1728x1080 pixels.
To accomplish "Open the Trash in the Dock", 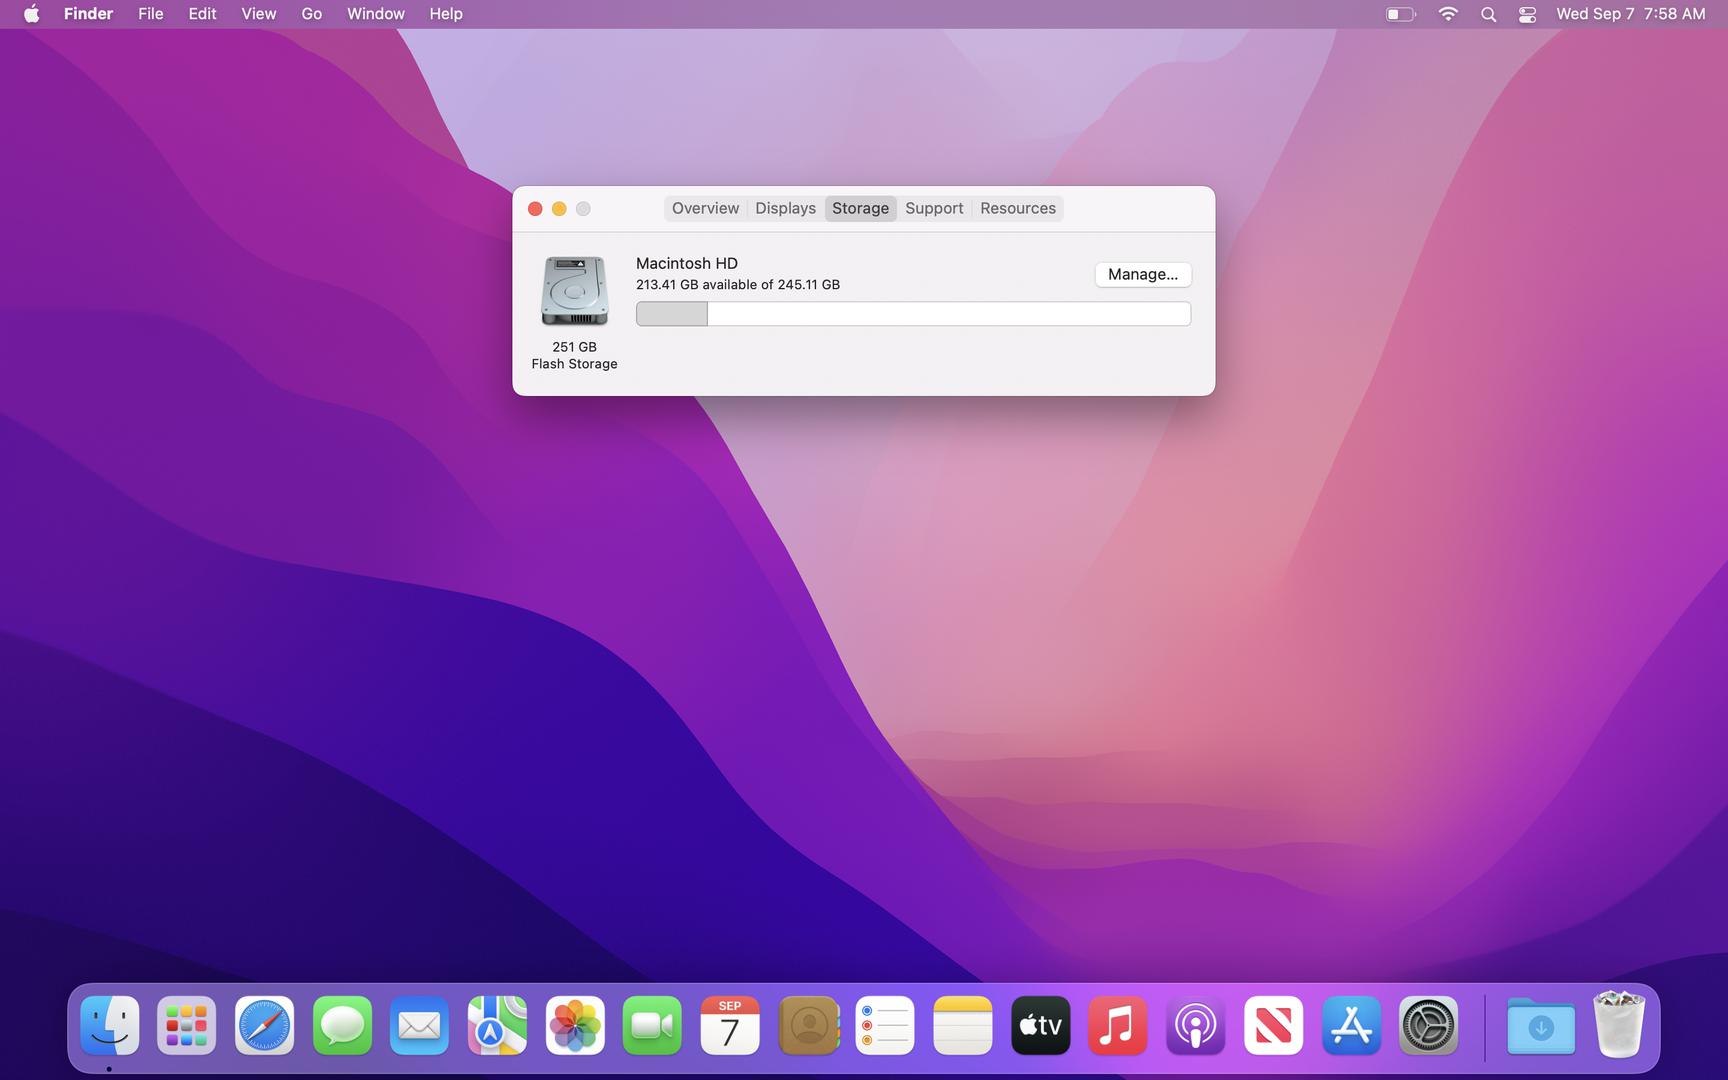I will pos(1618,1026).
